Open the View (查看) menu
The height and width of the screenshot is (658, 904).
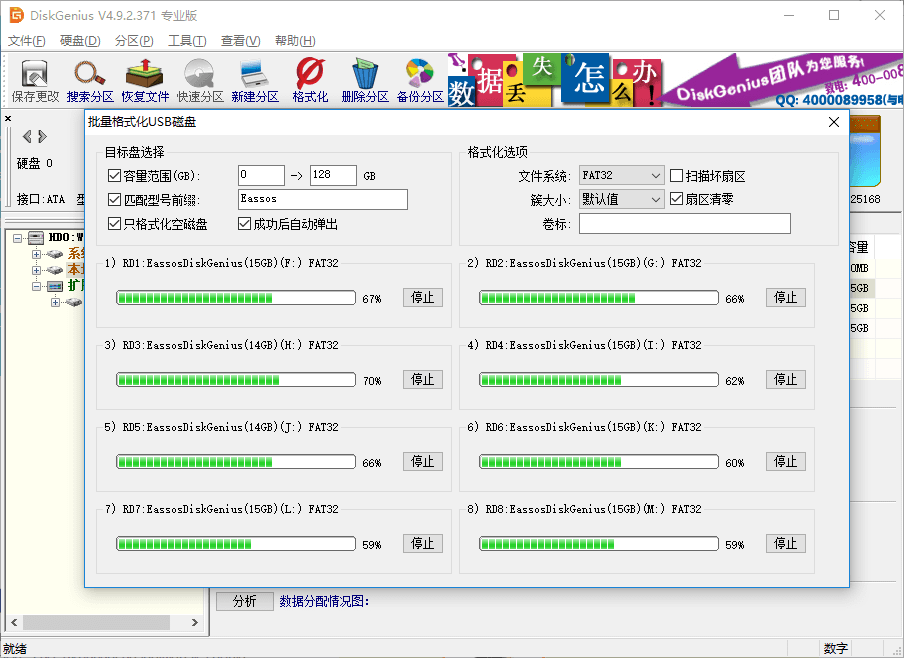pyautogui.click(x=240, y=41)
